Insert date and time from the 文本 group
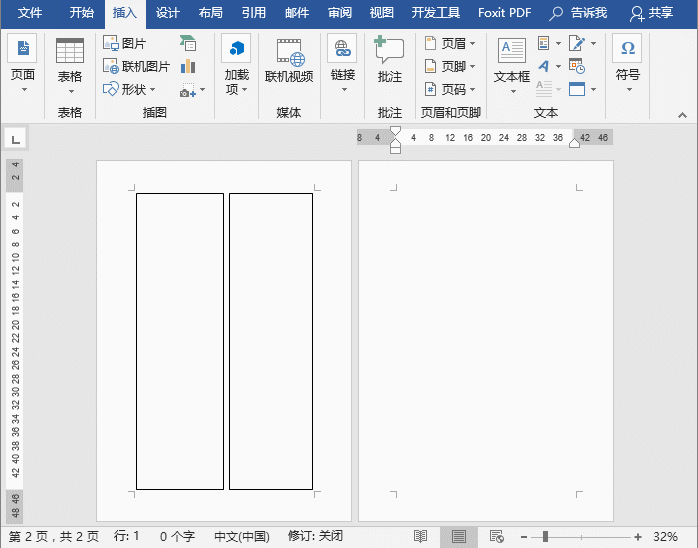Screen dimensions: 698x548 (577, 66)
